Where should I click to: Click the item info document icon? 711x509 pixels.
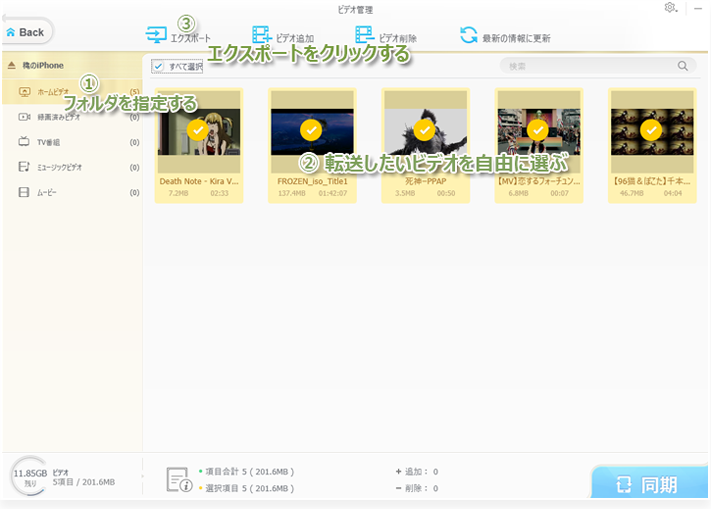tap(179, 480)
